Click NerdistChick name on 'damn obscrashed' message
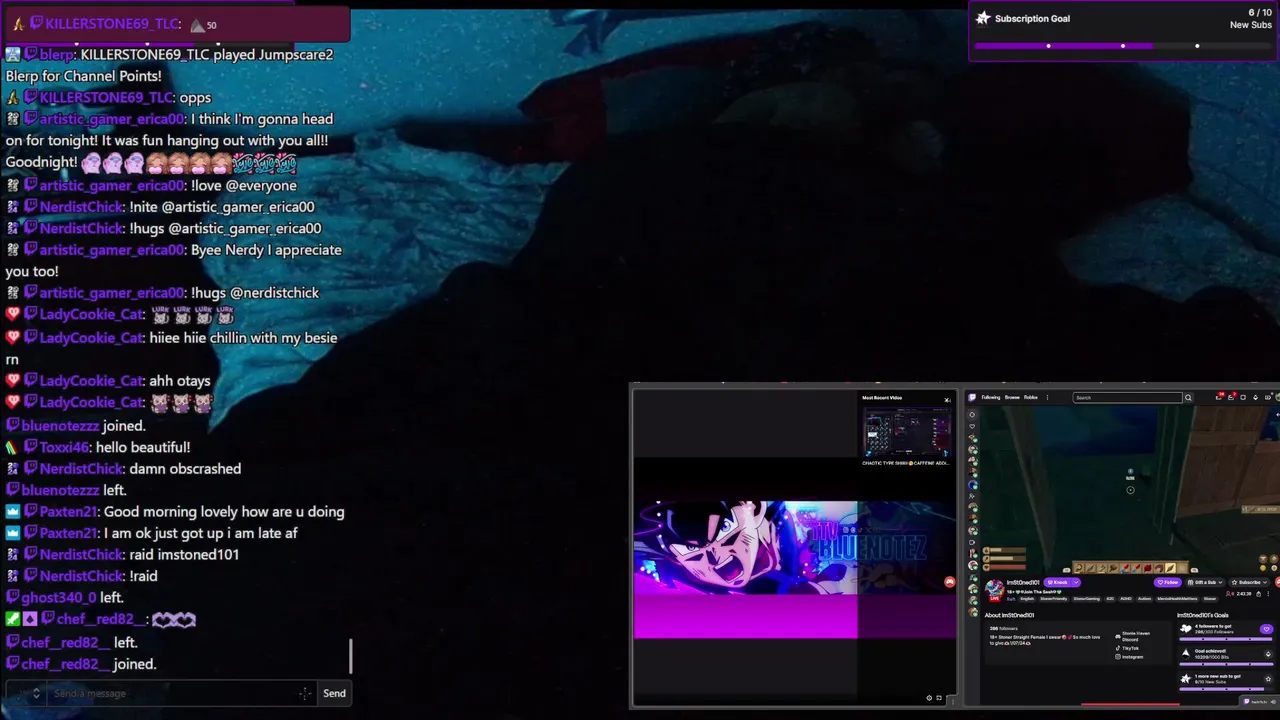 pos(81,468)
